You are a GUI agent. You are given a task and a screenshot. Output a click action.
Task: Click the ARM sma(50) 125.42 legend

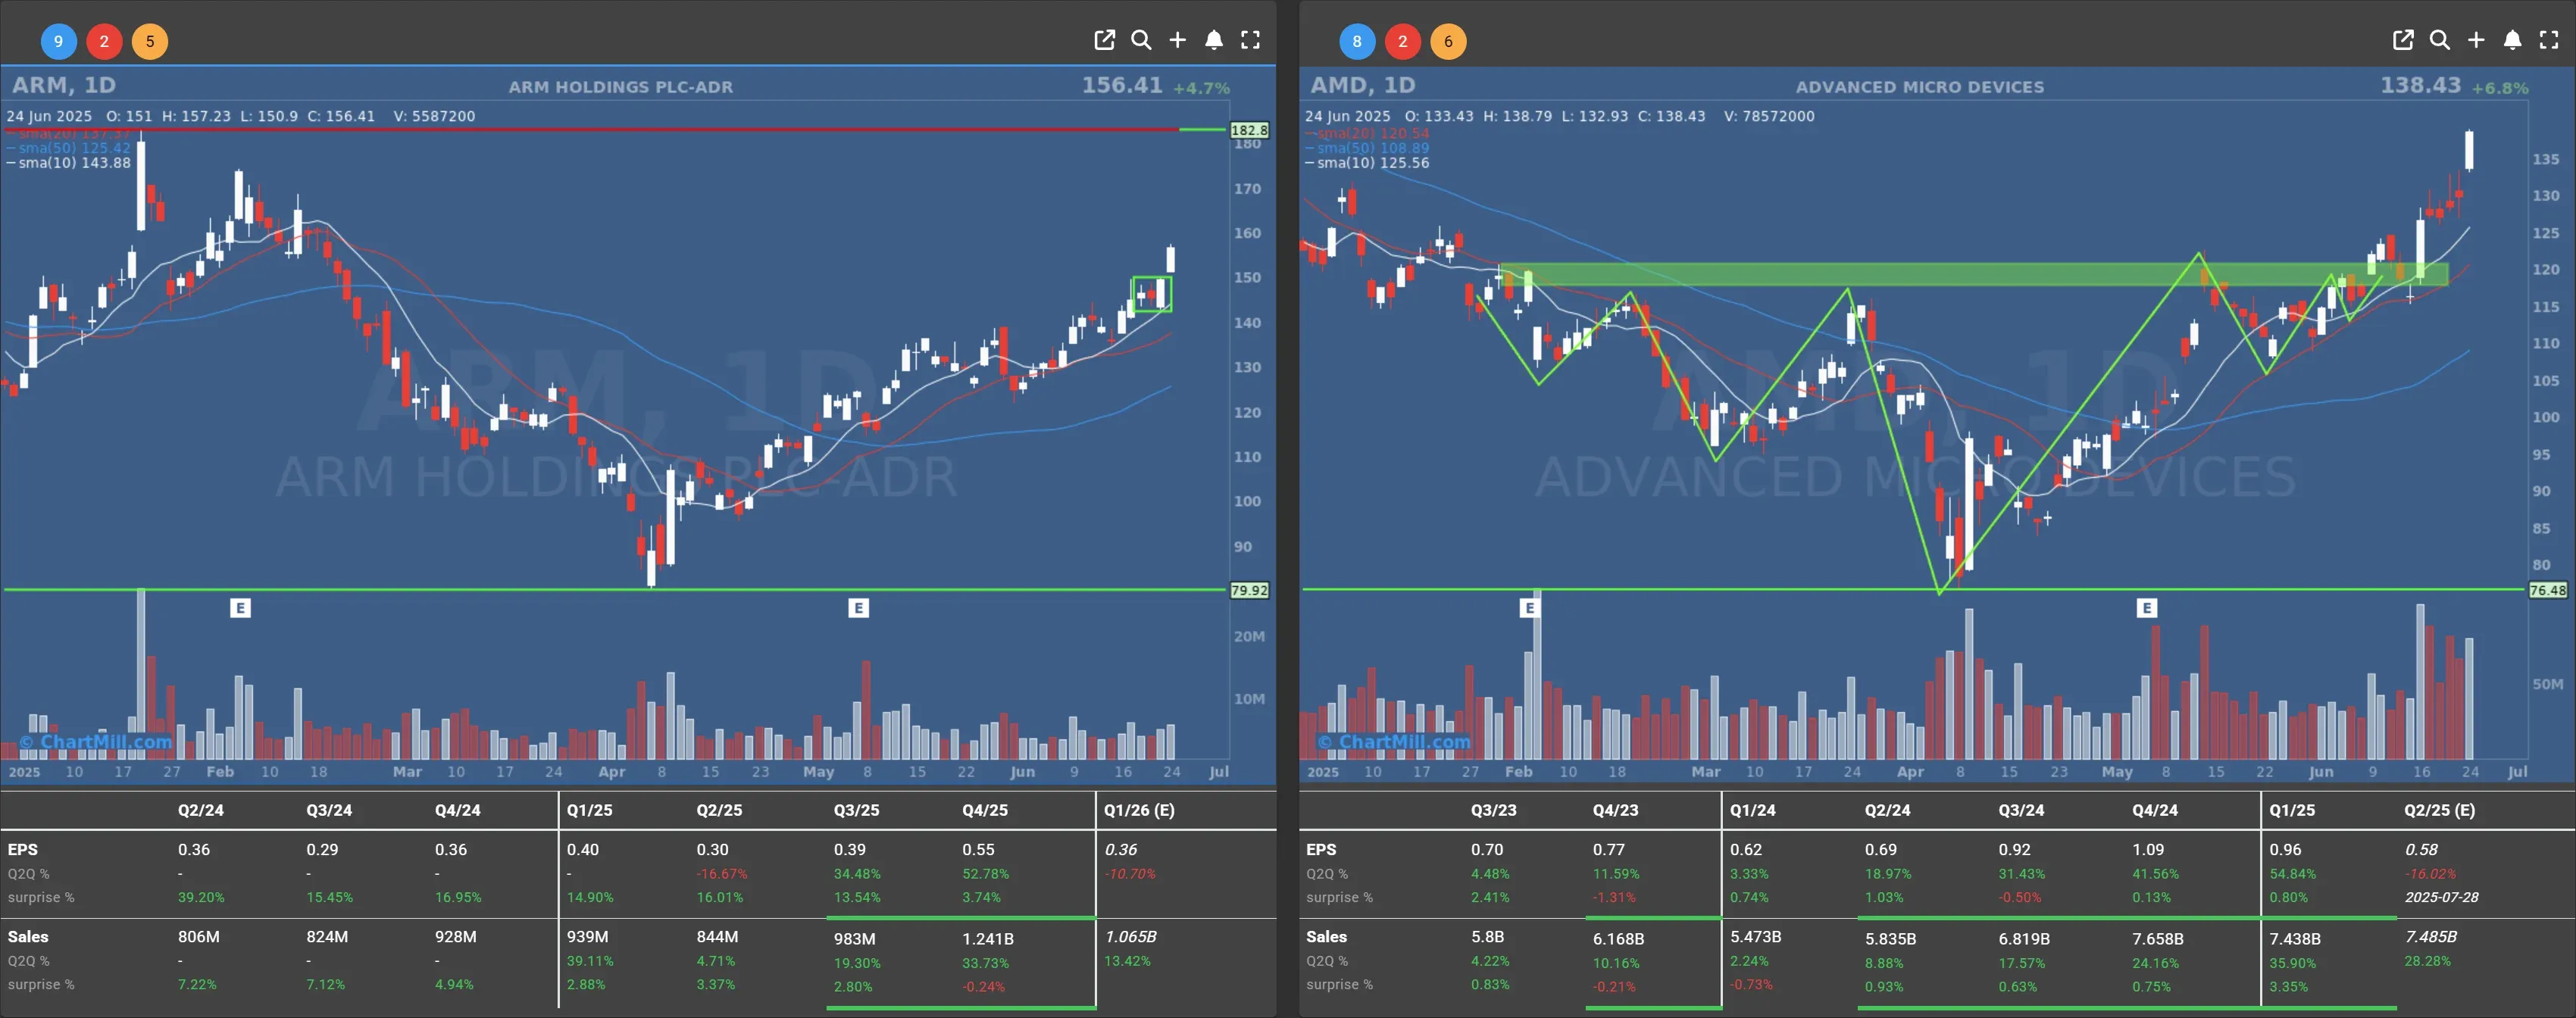69,148
